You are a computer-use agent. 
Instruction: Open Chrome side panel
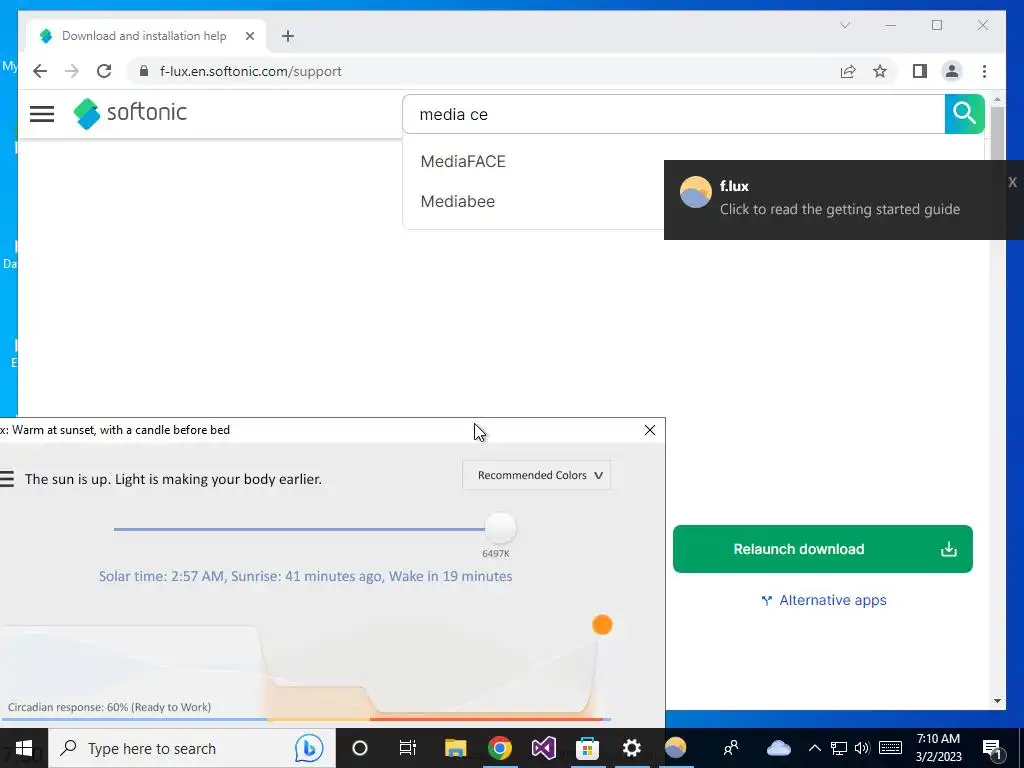click(x=920, y=71)
